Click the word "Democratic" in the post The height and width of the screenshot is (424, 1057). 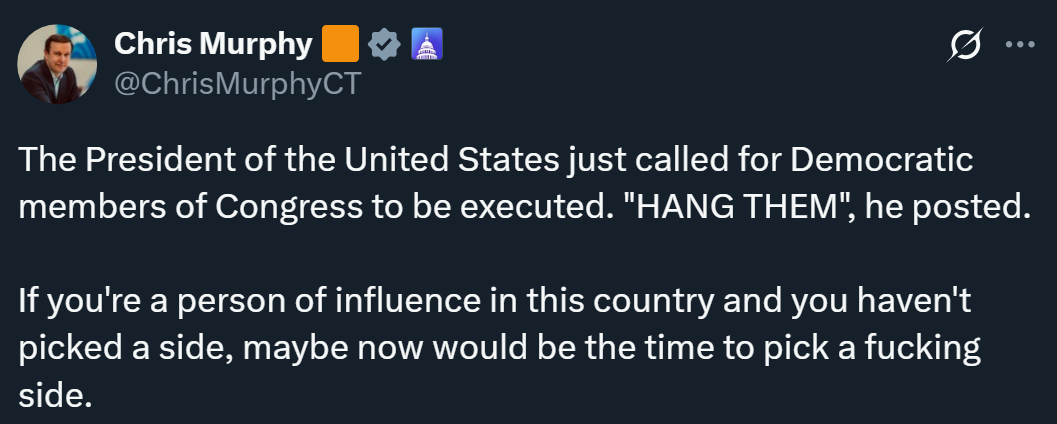(x=881, y=160)
